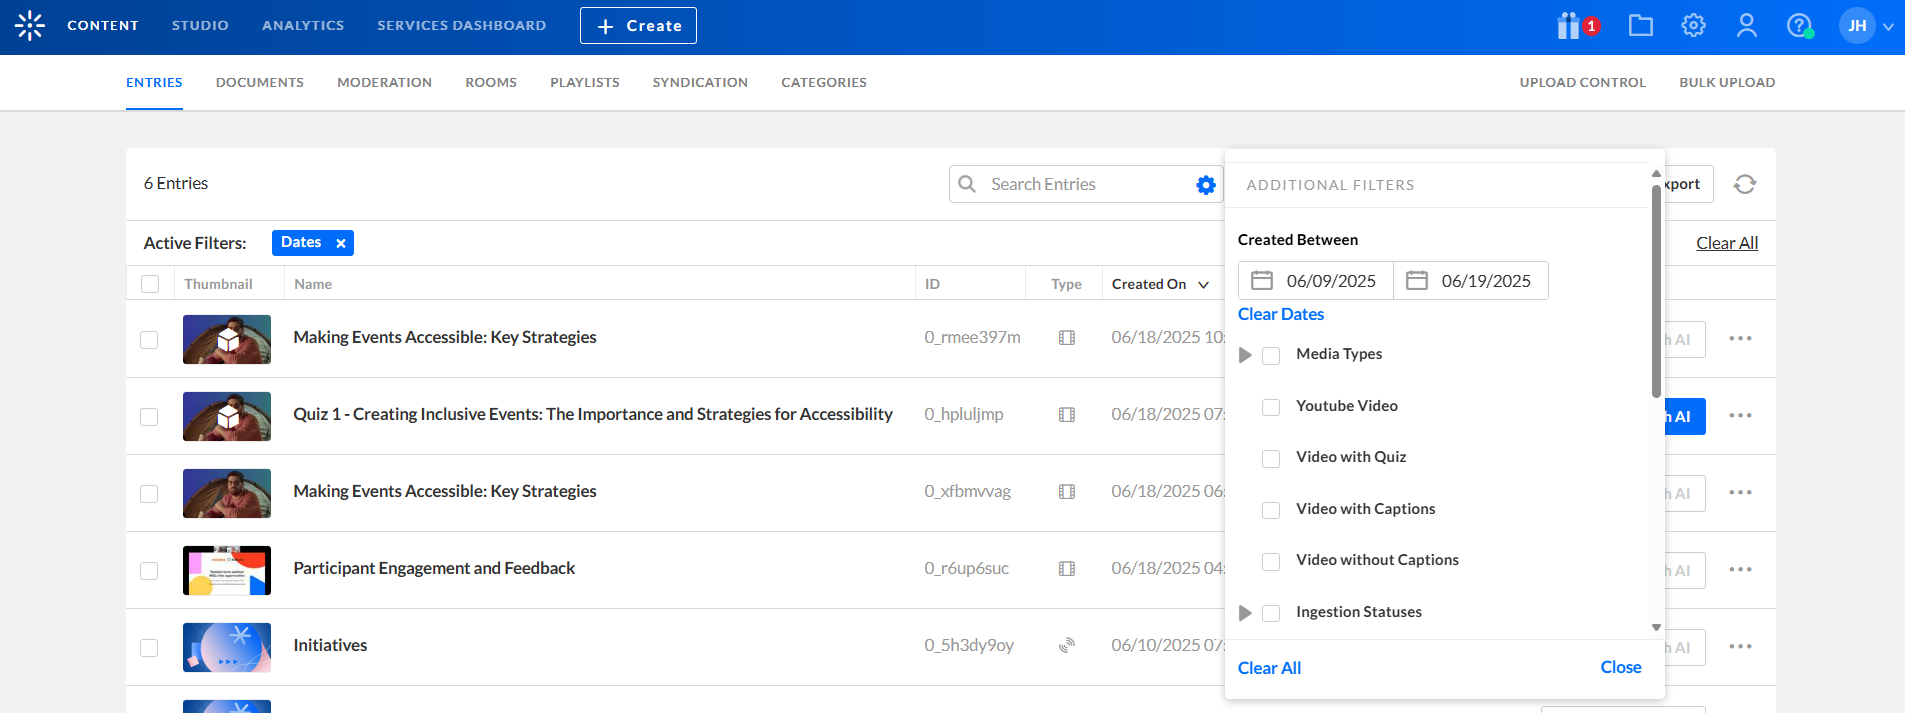Expand the Ingestion Statuses filter tree
The width and height of the screenshot is (1905, 713).
[1245, 613]
